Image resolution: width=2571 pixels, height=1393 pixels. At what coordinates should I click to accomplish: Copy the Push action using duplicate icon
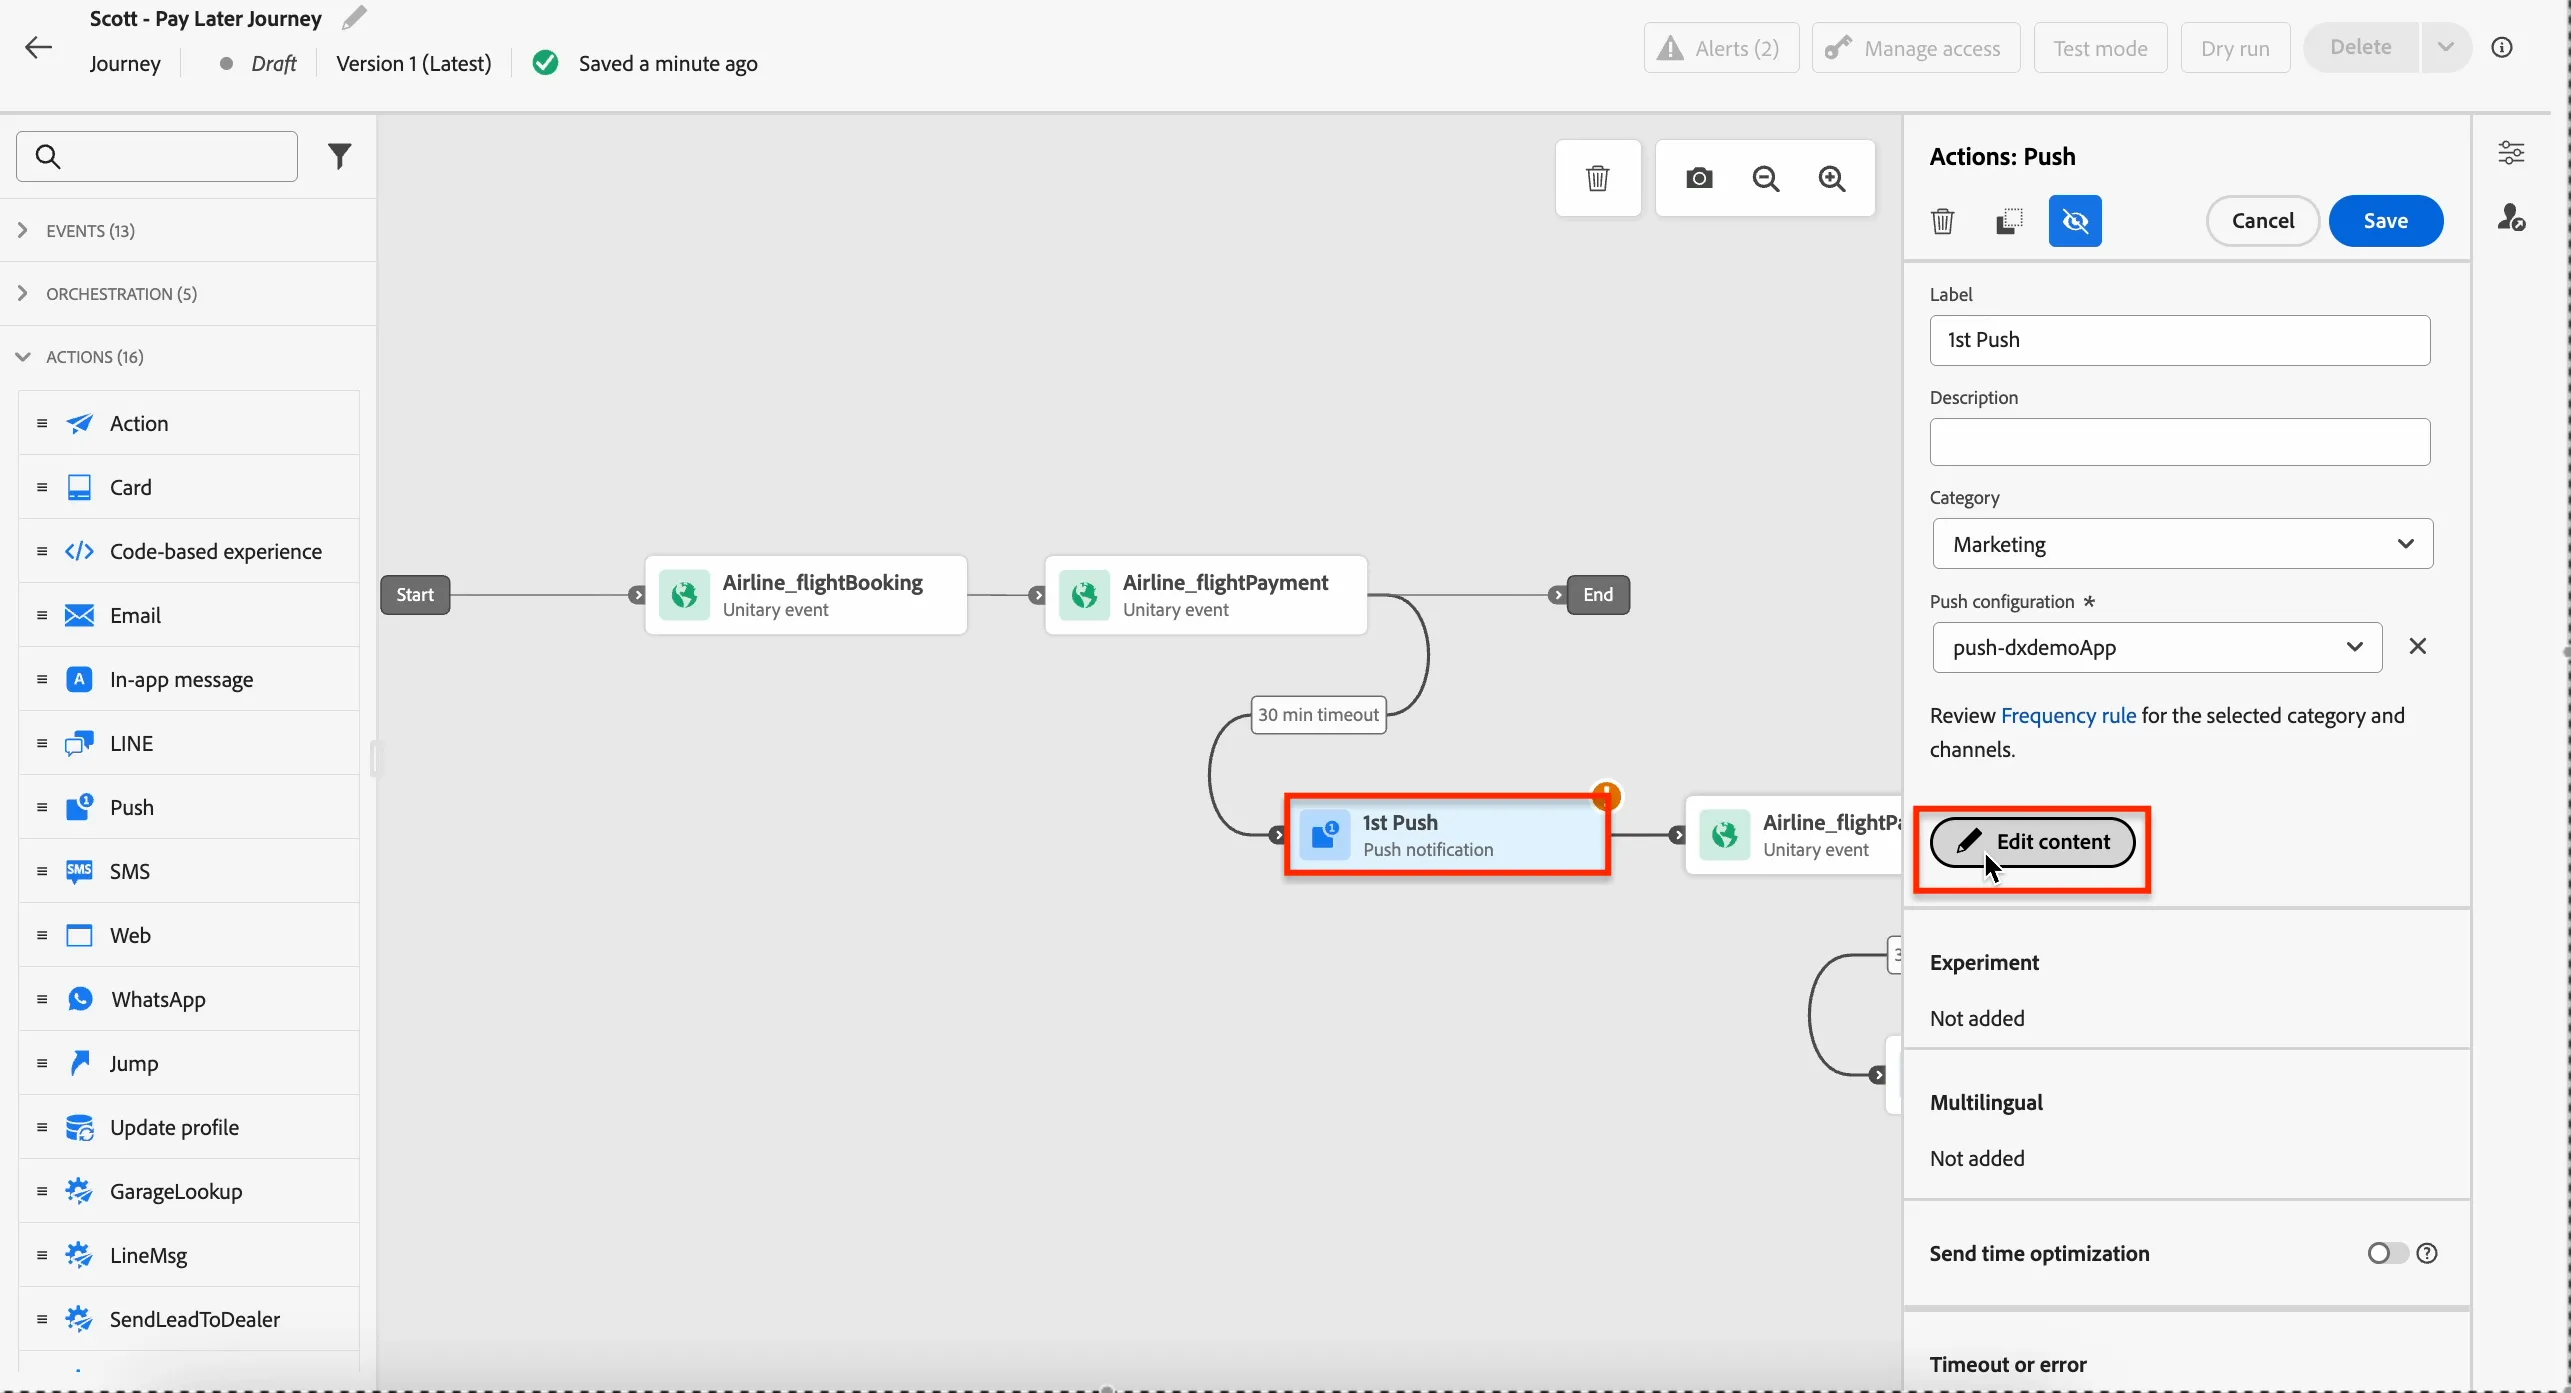coord(2009,221)
